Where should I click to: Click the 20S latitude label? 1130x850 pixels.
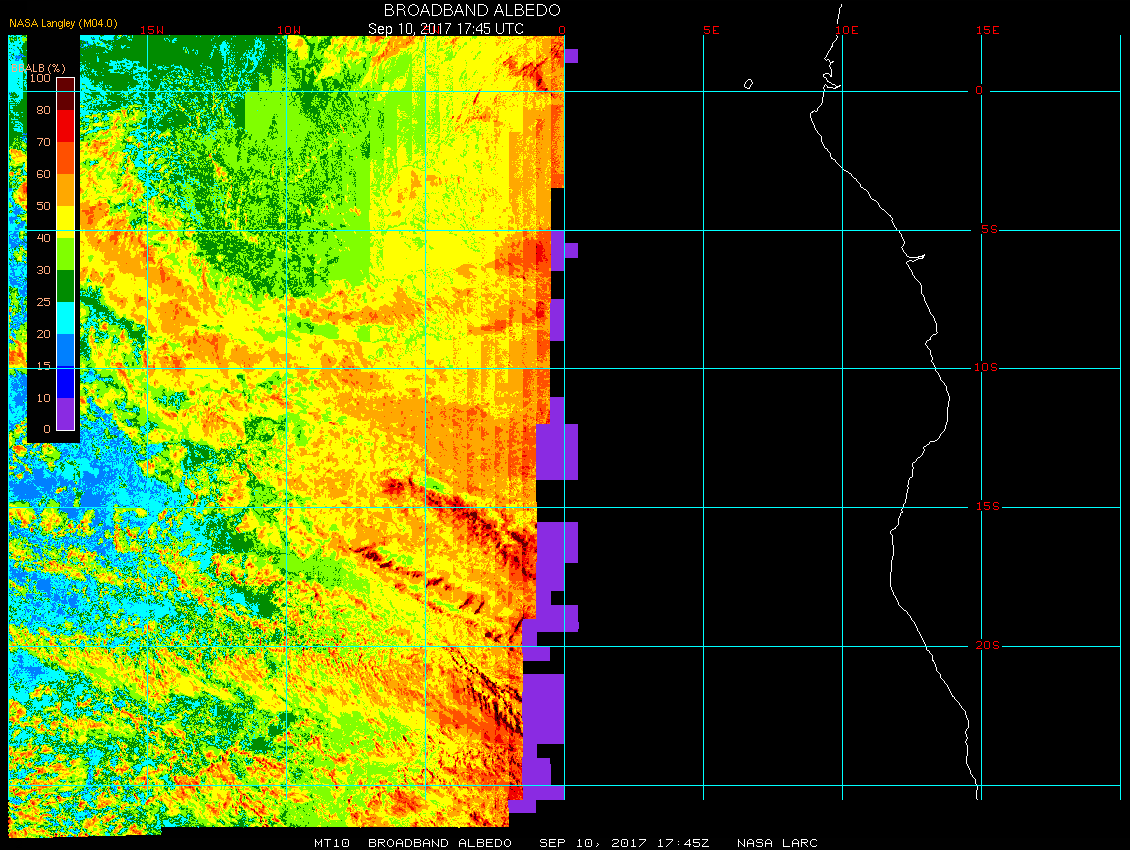(987, 645)
